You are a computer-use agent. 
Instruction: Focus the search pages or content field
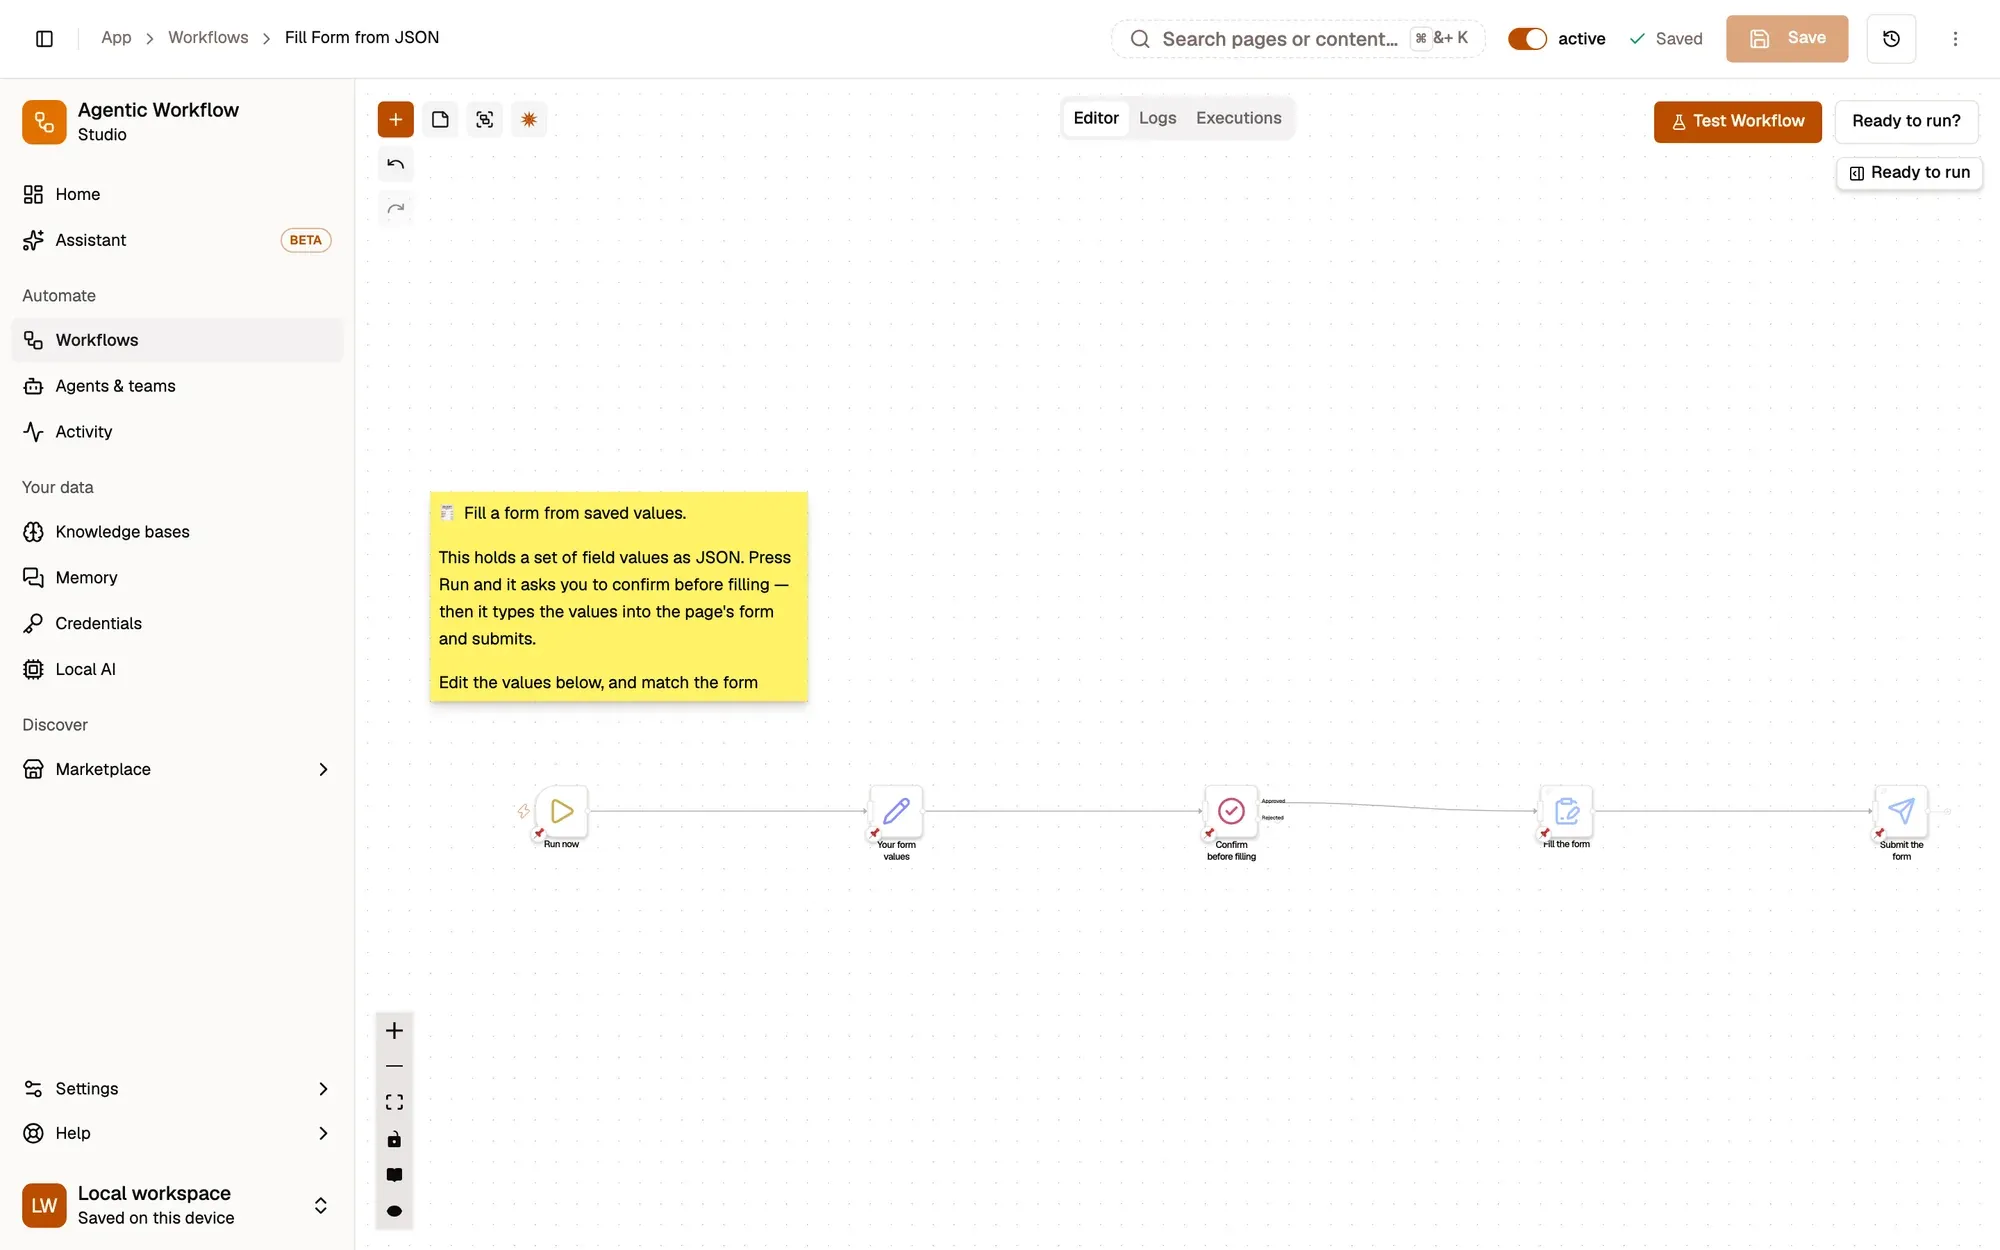(x=1298, y=38)
